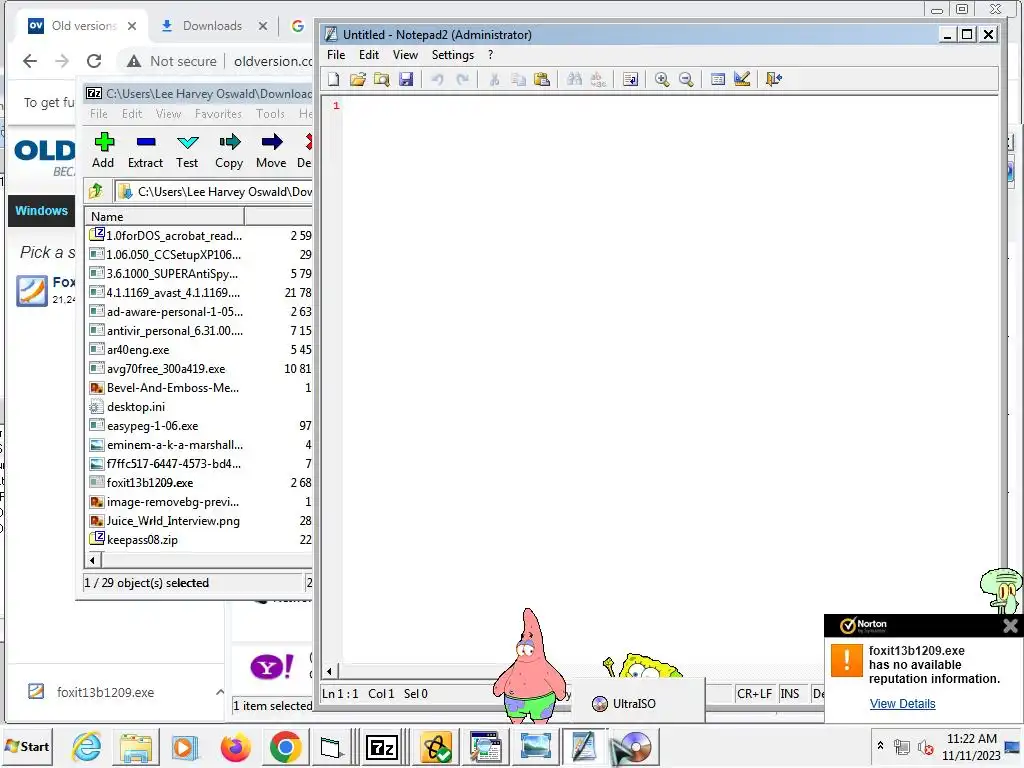Click the UltraISO taskbar preview label
This screenshot has height=768, width=1024.
tap(633, 703)
